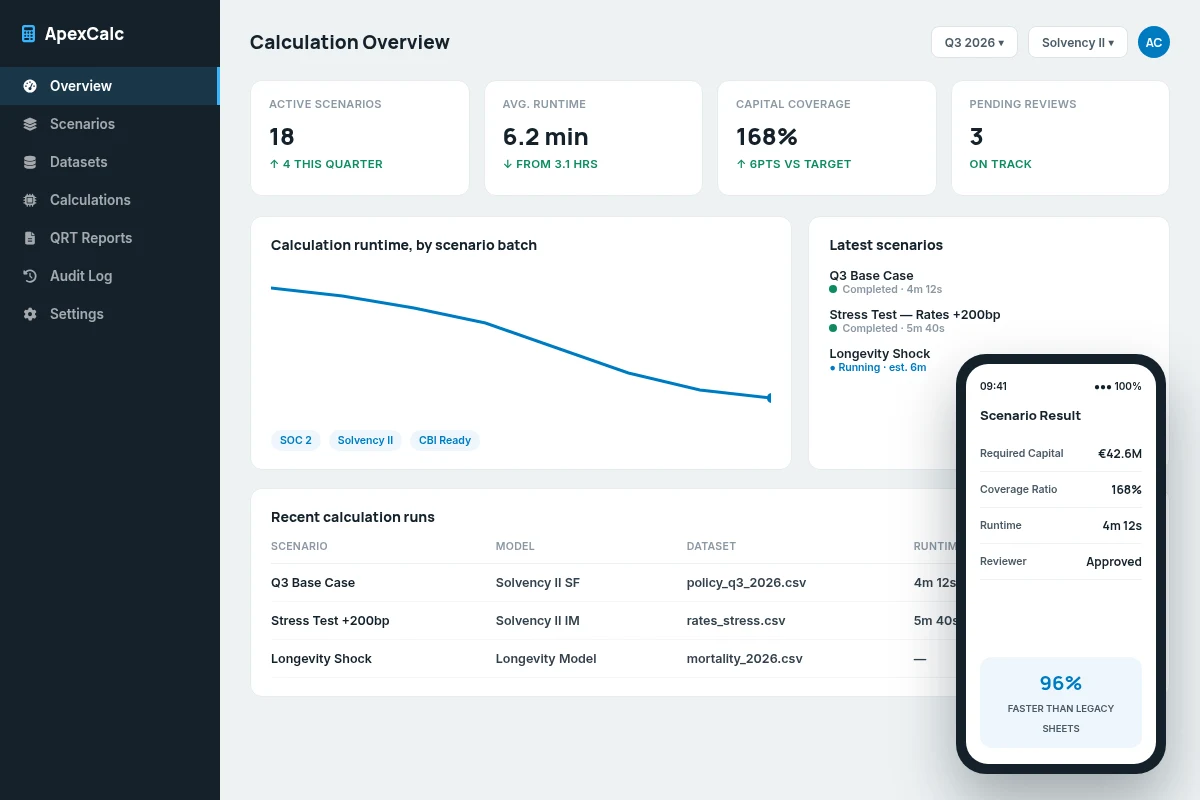Click rates_stress.csv dataset
The width and height of the screenshot is (1200, 800).
[x=736, y=621]
